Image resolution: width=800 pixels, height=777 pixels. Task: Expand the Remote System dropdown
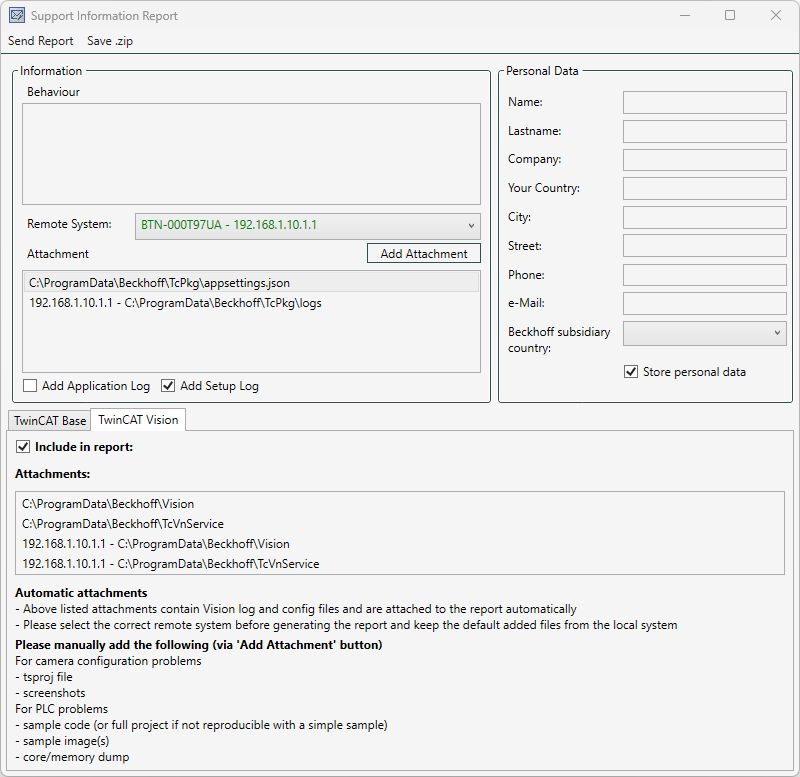308,225
